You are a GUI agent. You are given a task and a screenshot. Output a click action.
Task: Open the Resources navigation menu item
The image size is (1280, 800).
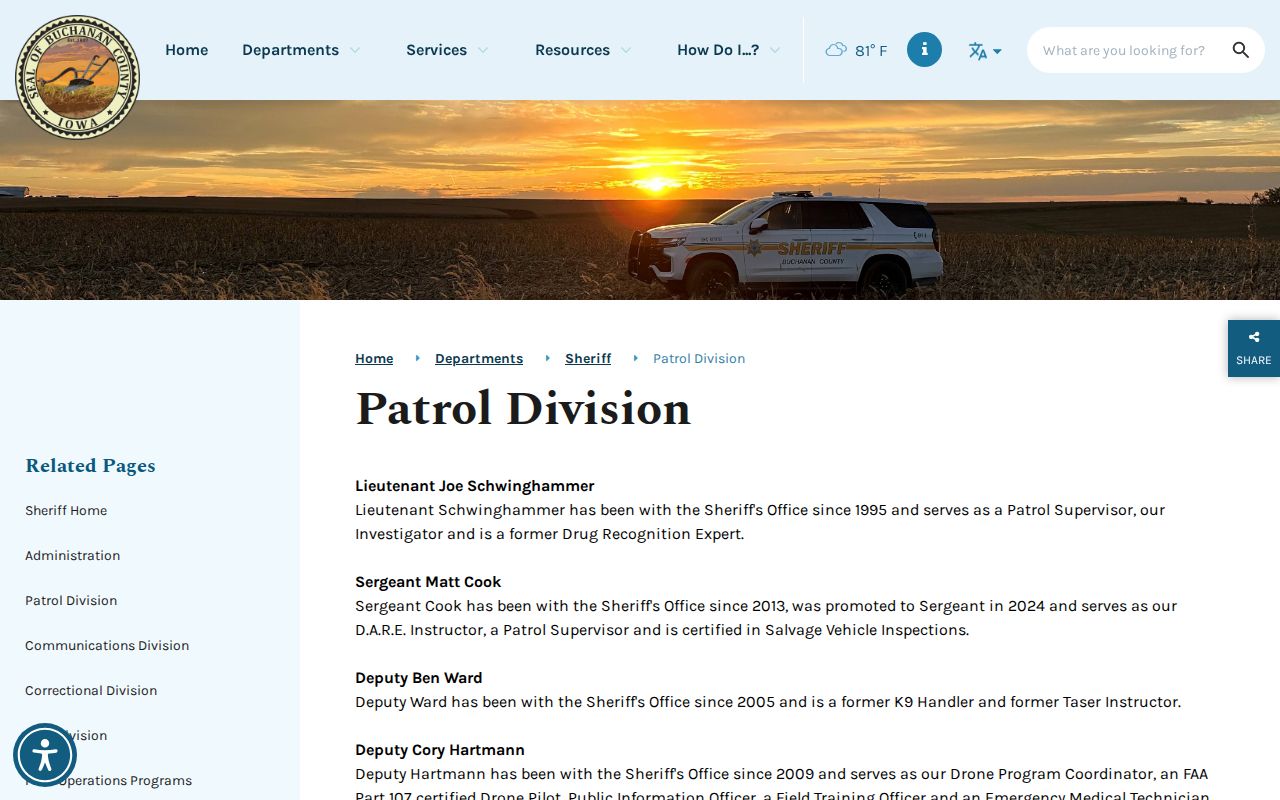pyautogui.click(x=572, y=50)
